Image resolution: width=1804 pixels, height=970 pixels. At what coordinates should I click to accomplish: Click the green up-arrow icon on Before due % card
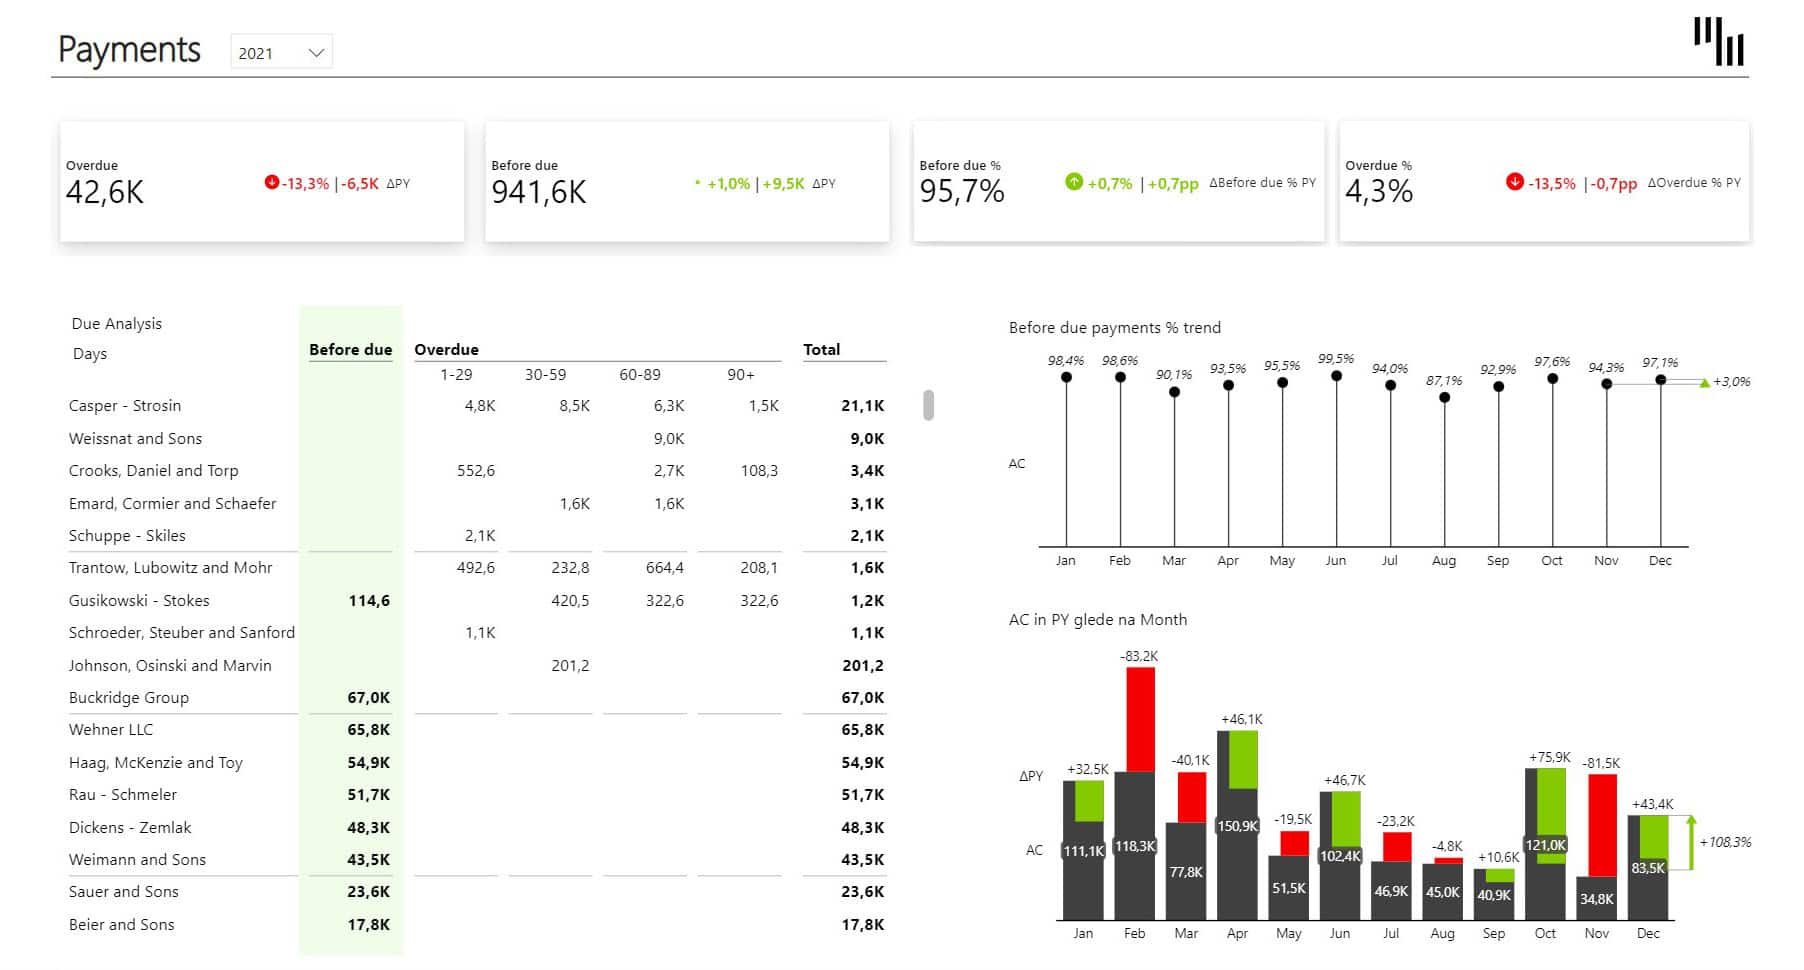(1074, 183)
